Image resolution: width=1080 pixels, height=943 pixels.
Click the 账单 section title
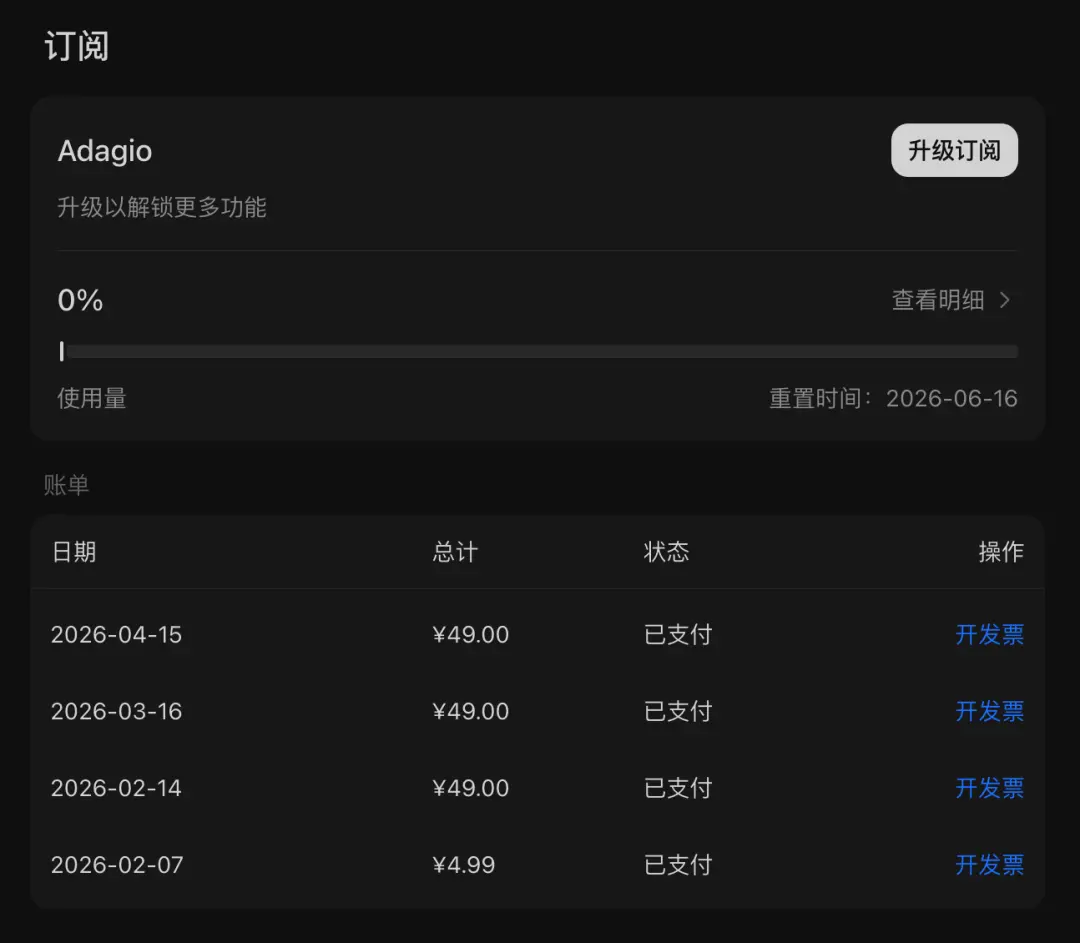tap(66, 485)
